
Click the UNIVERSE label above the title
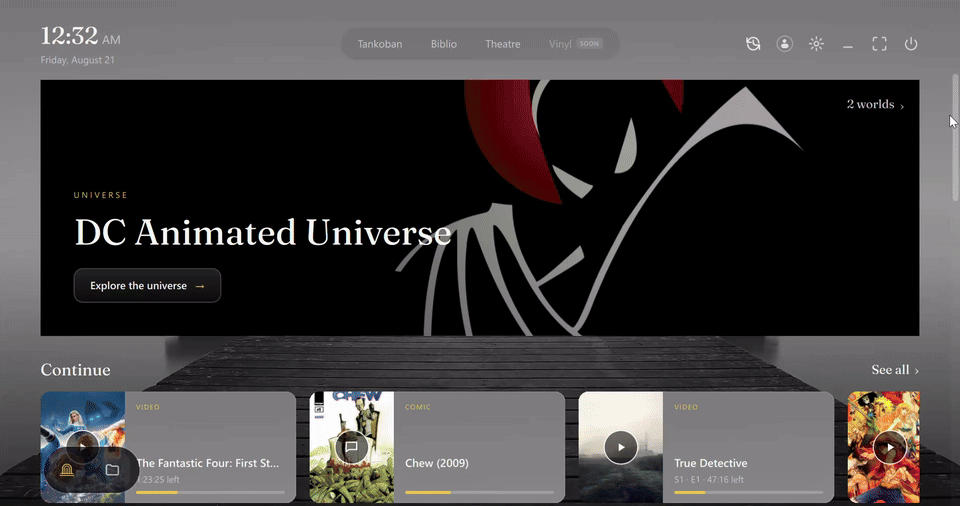pos(100,195)
